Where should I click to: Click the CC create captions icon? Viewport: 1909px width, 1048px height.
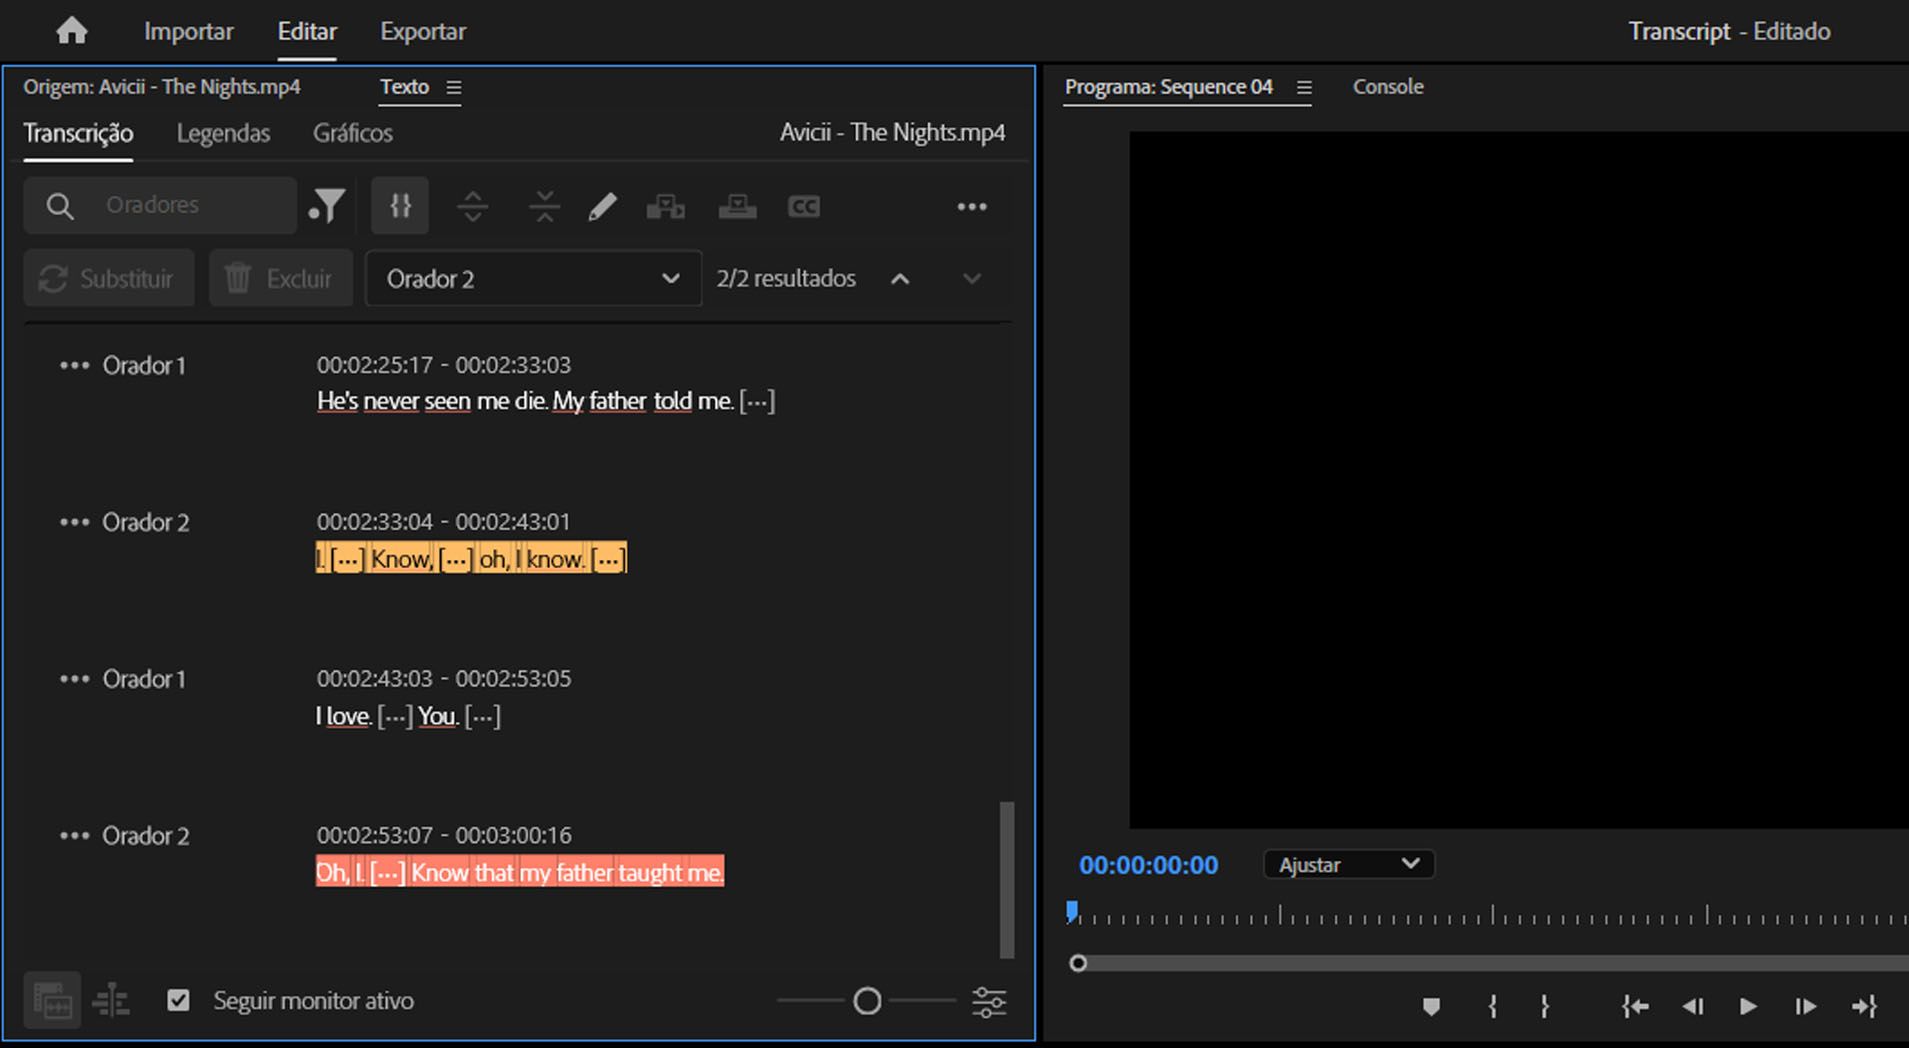point(803,205)
